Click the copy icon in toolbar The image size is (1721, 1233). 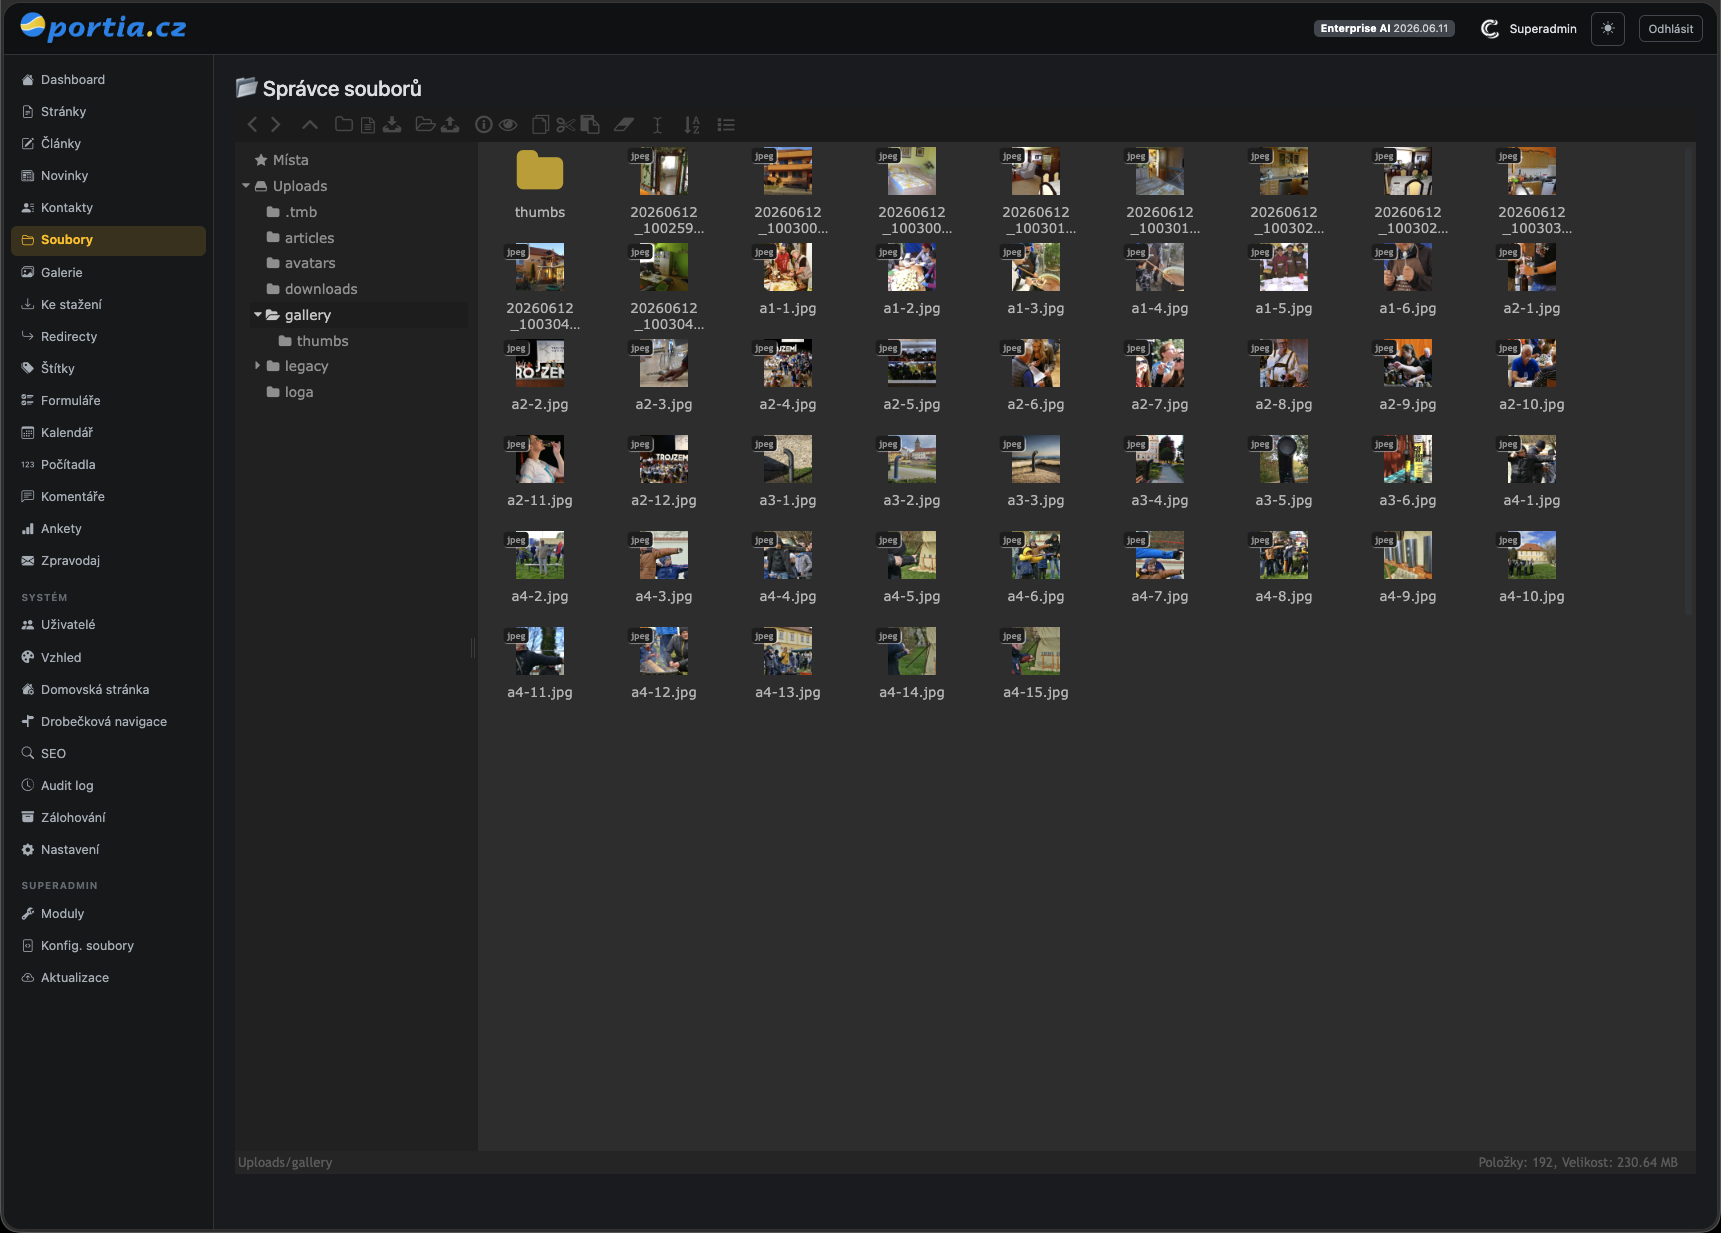click(541, 125)
